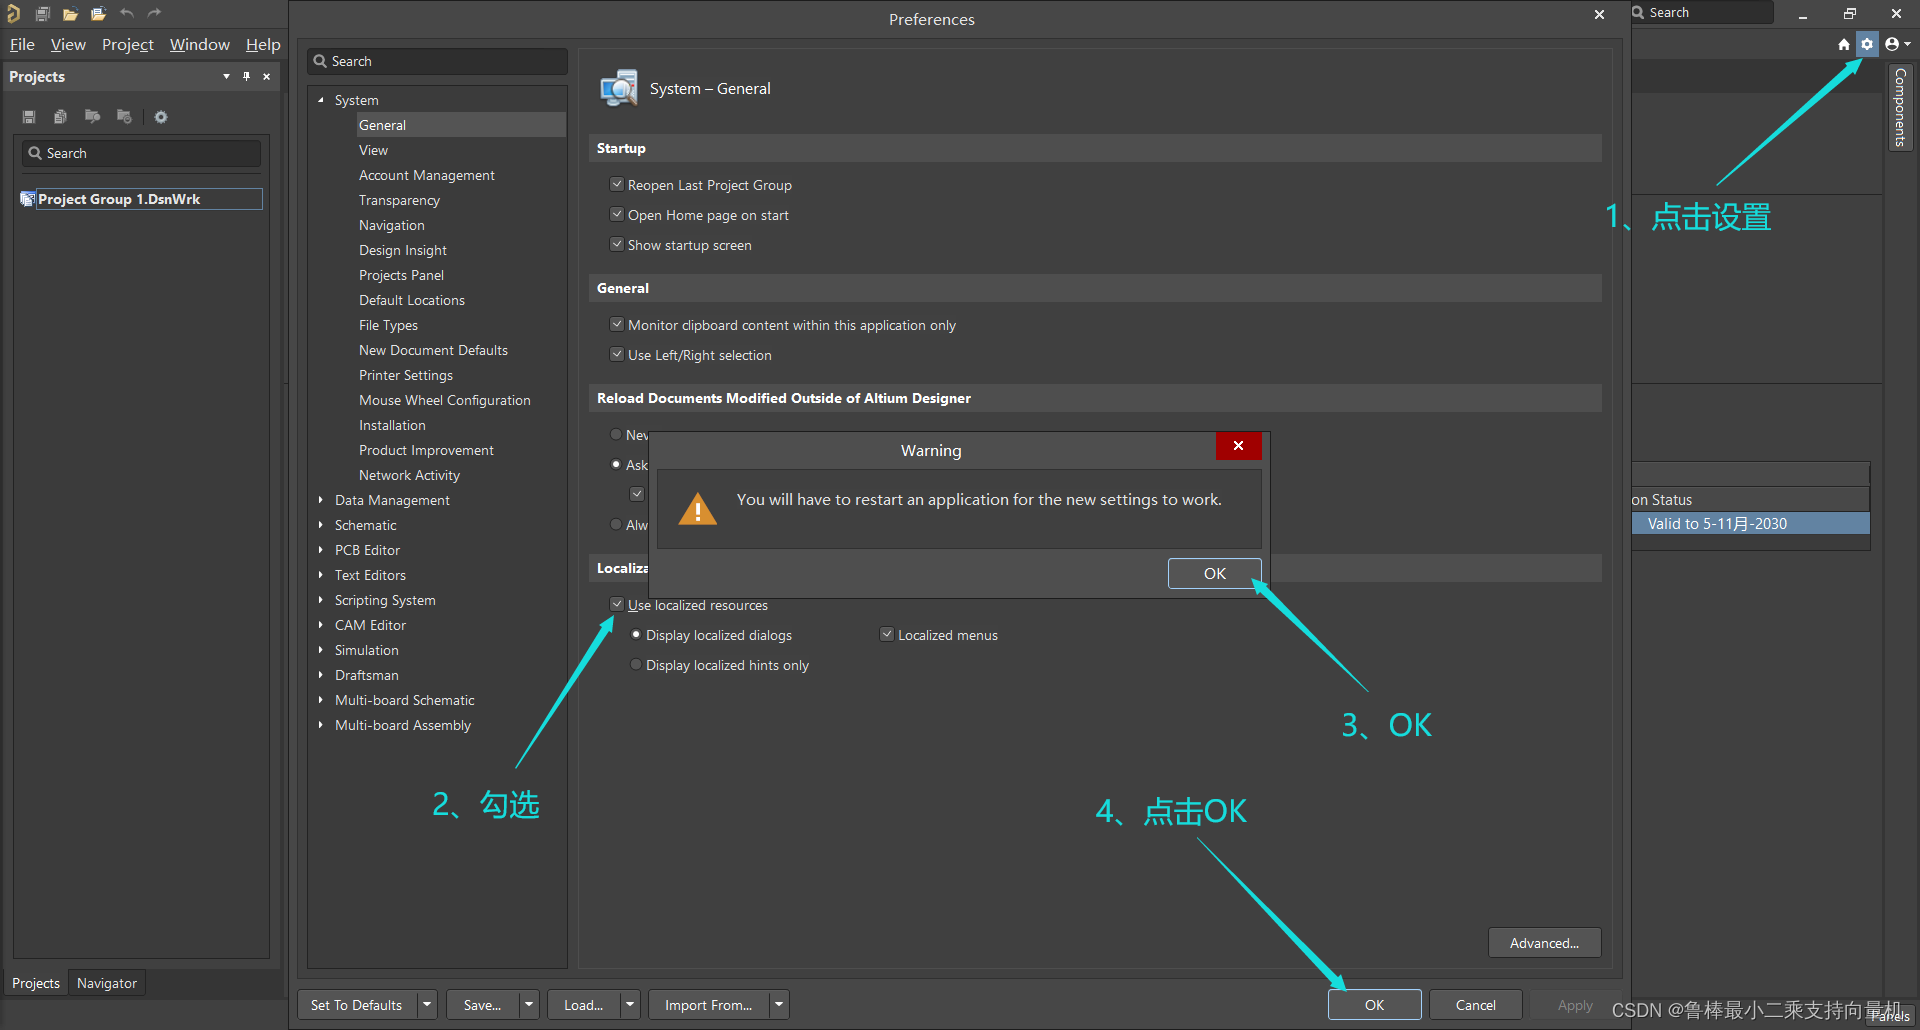Uncheck Show startup screen option
This screenshot has width=1920, height=1030.
click(x=617, y=245)
